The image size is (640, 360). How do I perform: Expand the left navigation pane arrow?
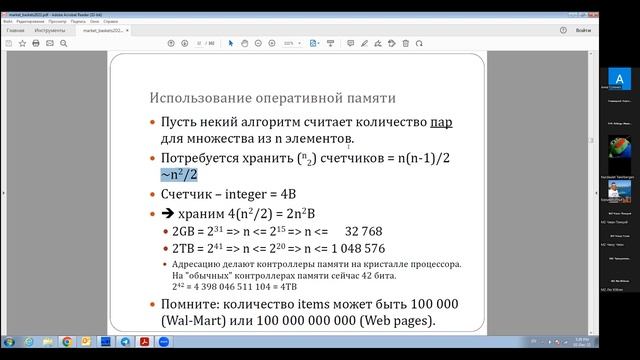click(3, 193)
